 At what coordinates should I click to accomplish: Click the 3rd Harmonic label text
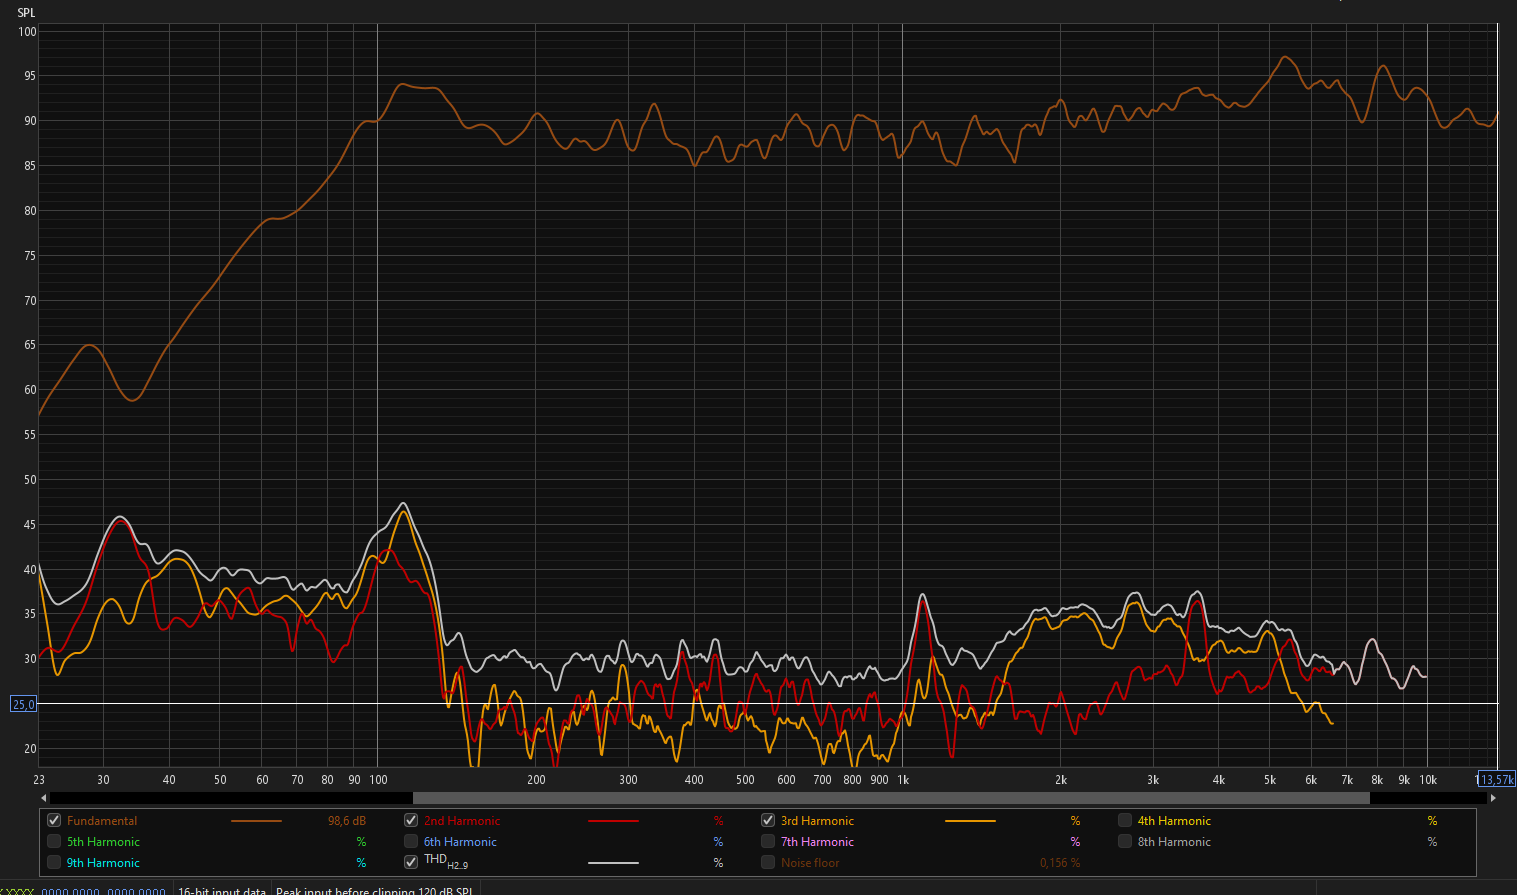(817, 821)
